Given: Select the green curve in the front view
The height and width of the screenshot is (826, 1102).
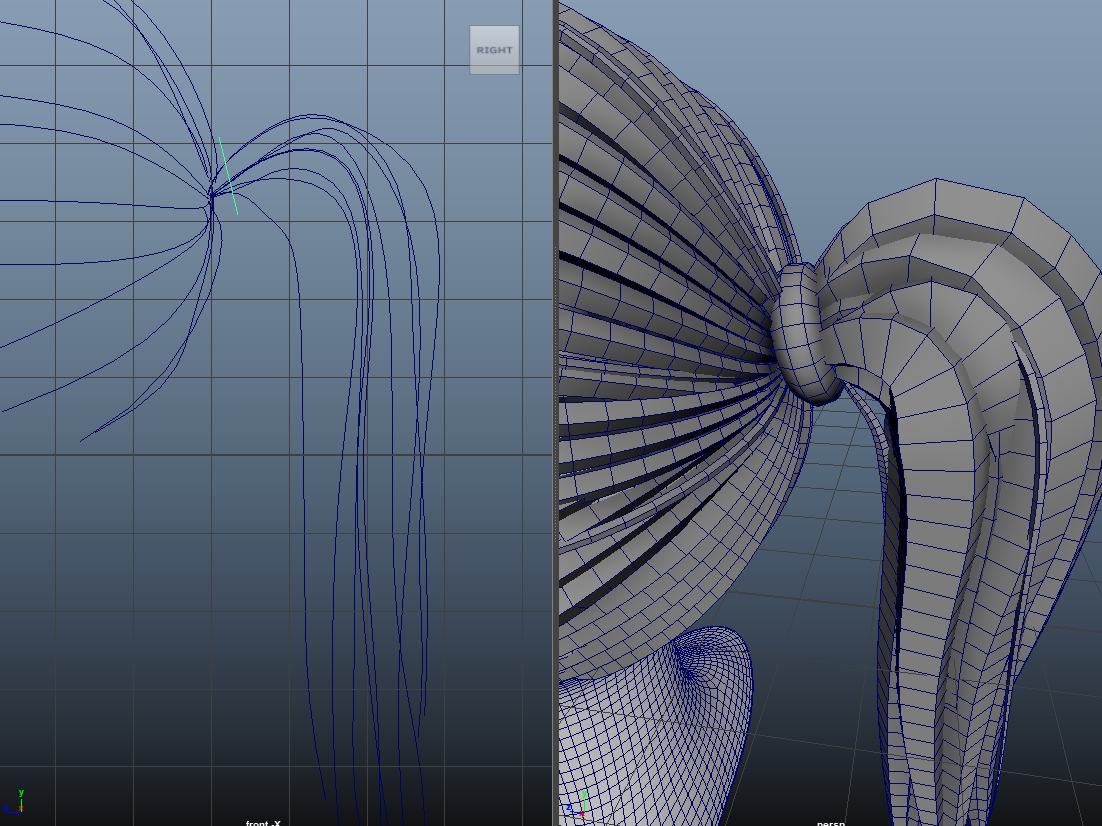Looking at the screenshot, I should [x=228, y=176].
